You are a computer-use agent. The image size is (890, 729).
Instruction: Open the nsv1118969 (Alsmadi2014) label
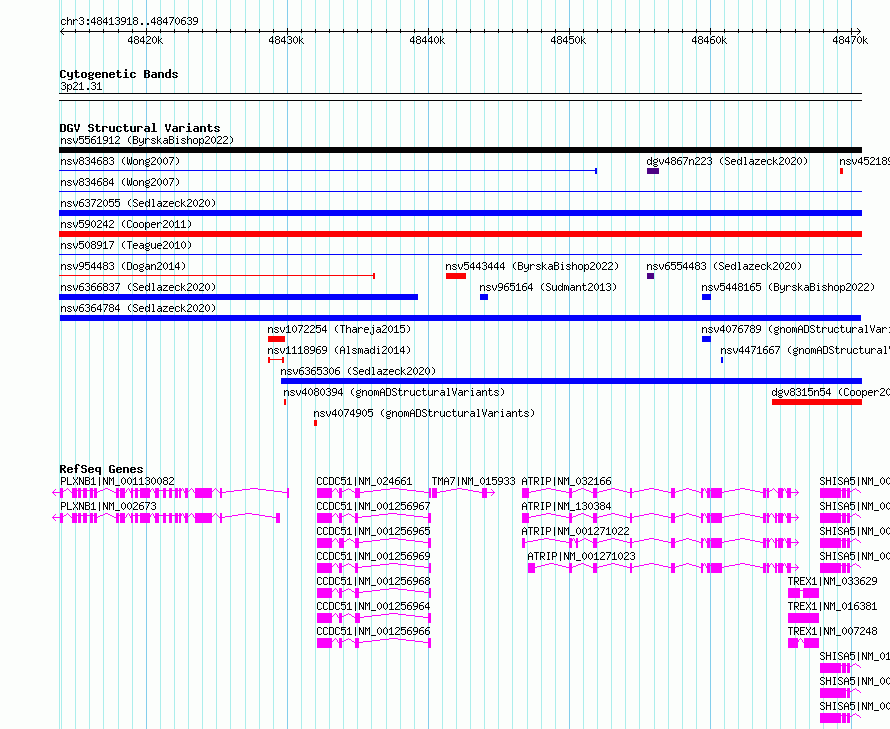339,350
